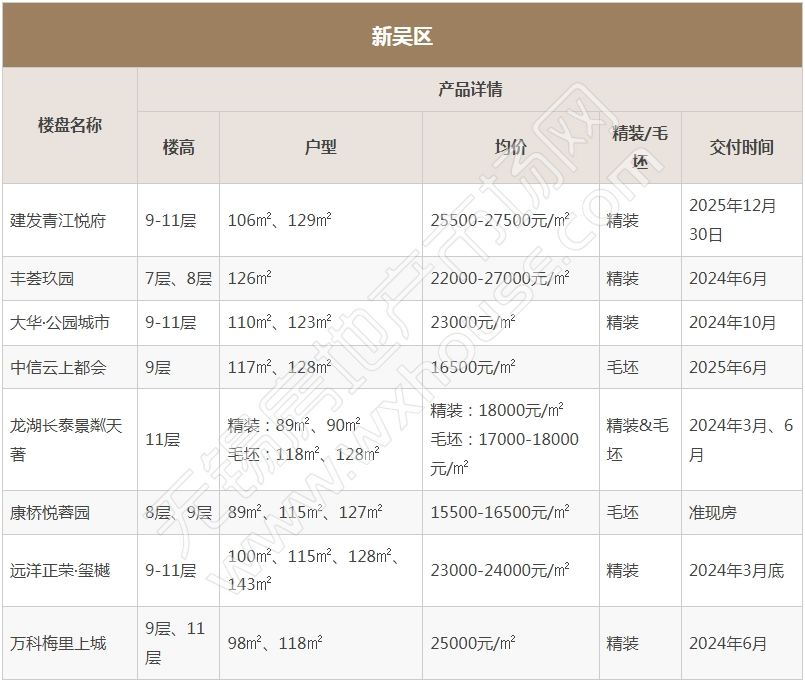Select price 23000-24000元/㎡

[x=500, y=571]
